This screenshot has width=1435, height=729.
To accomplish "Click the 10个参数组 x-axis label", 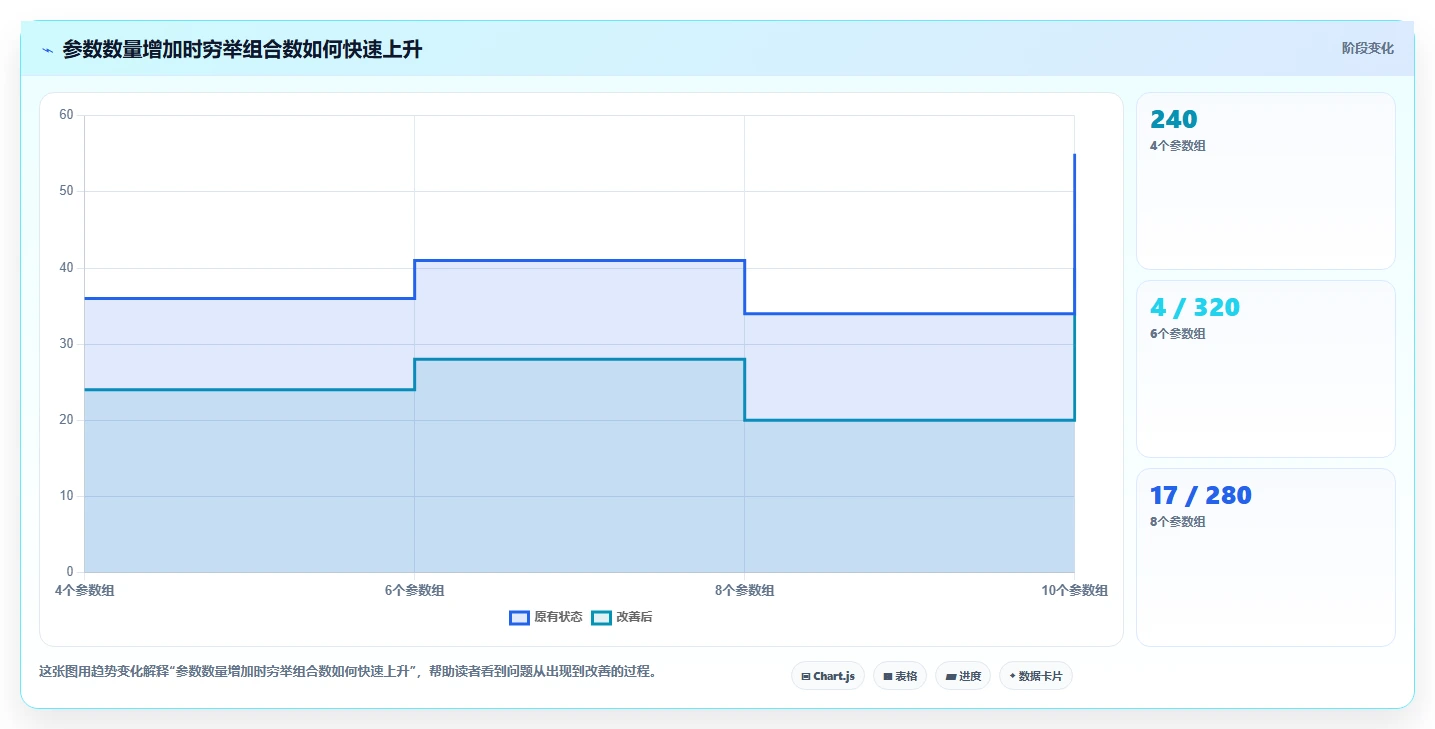I will coord(1074,591).
